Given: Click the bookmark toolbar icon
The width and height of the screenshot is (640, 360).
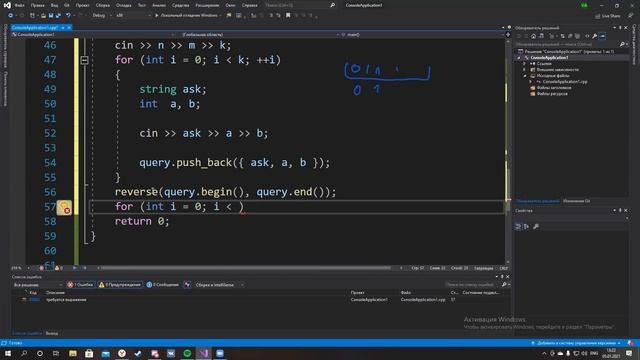Looking at the screenshot, I should click(288, 16).
